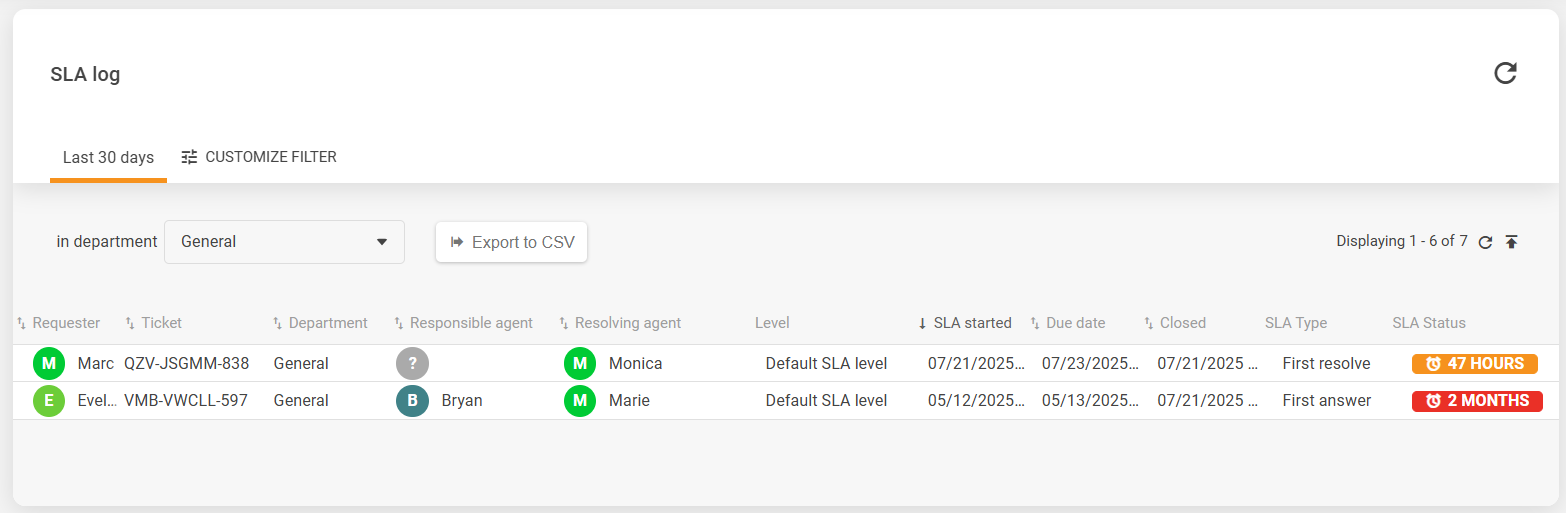Click the refresh icon beside SLA log title
The image size is (1566, 513).
(x=1505, y=73)
